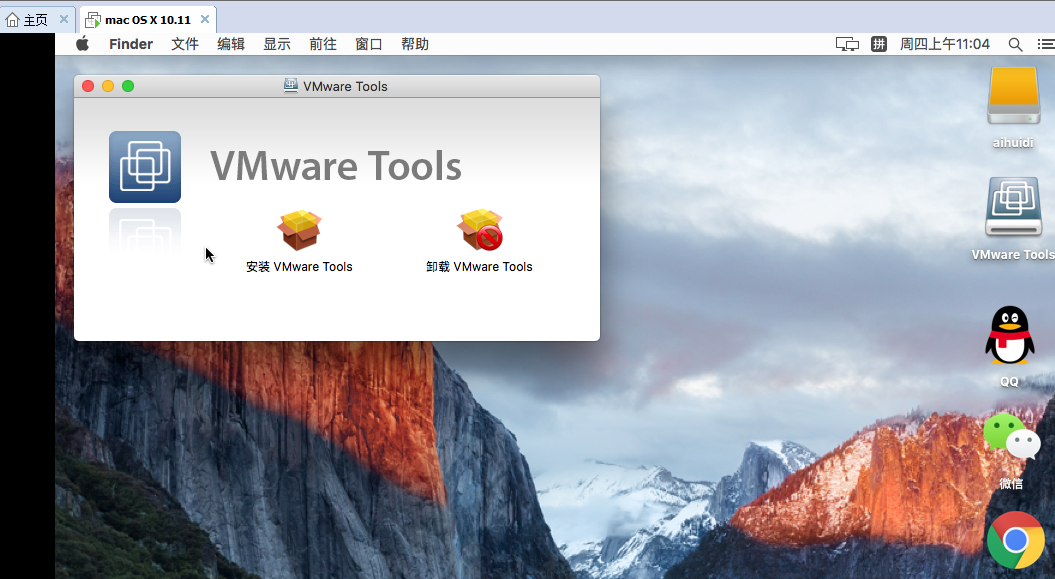Viewport: 1055px width, 579px height.
Task: Click the clock showing 周四上午11:04
Action: (944, 44)
